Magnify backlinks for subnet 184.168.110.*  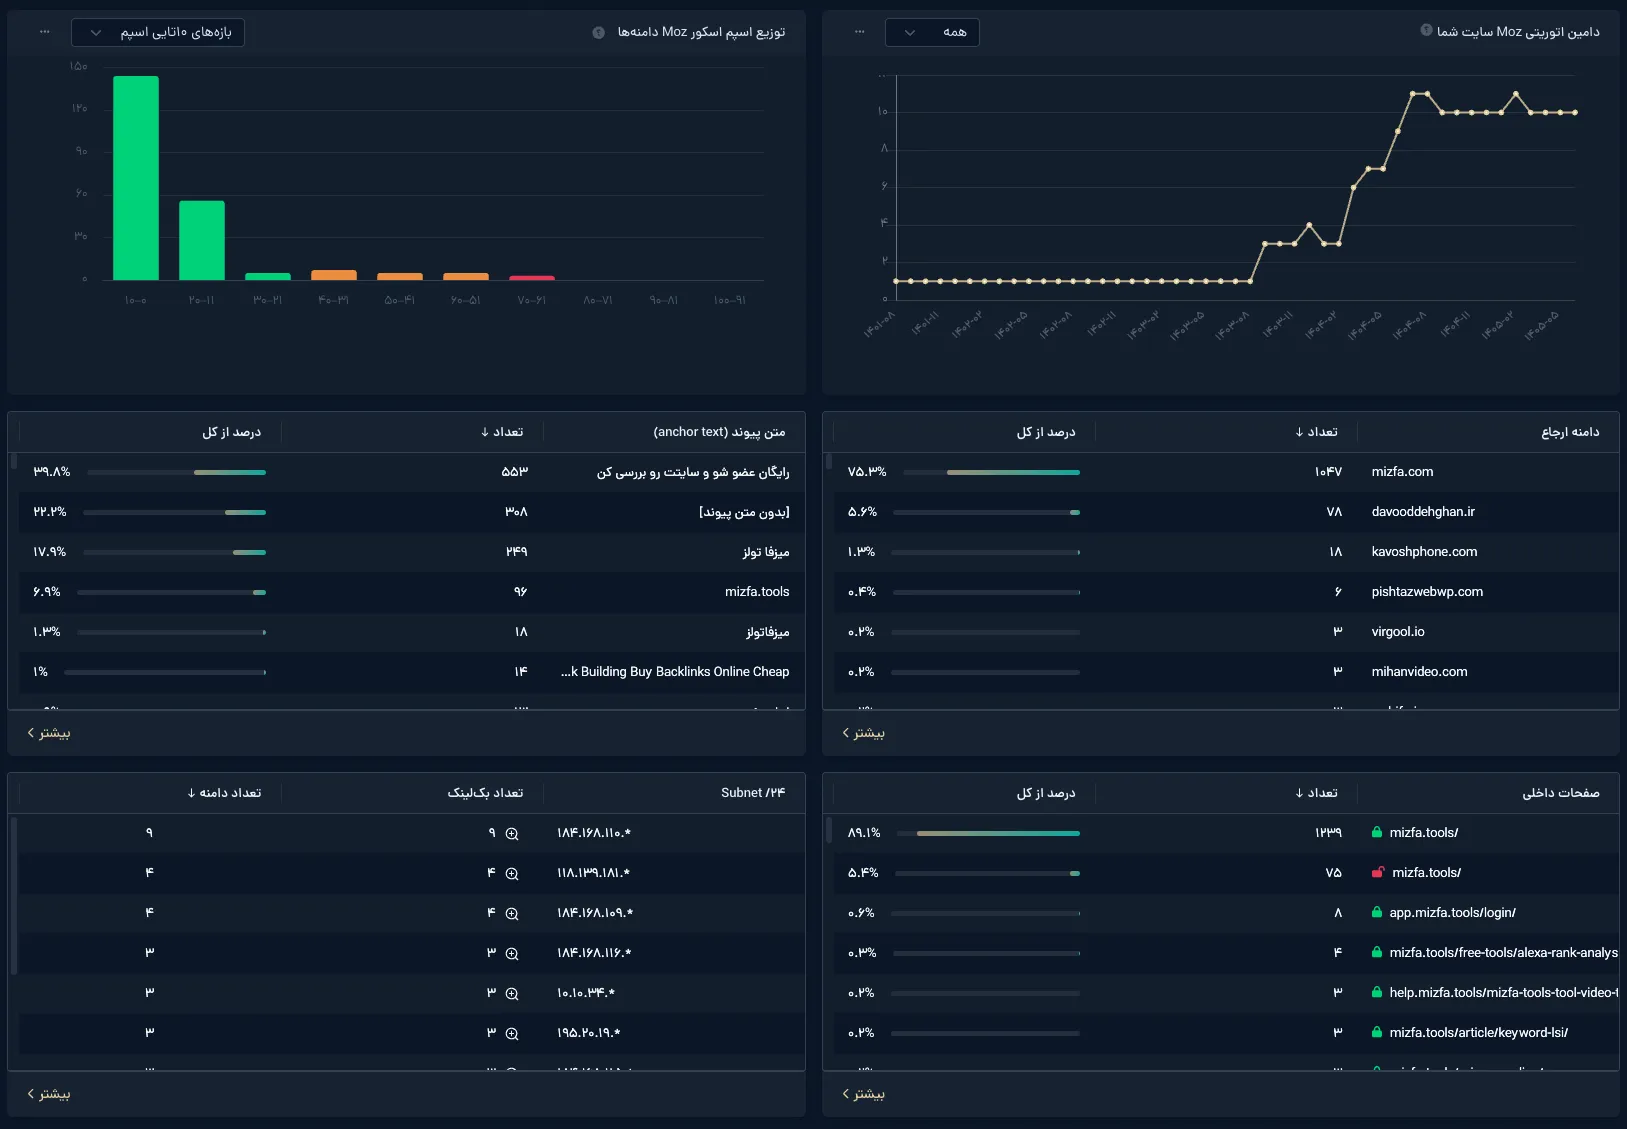coord(512,834)
